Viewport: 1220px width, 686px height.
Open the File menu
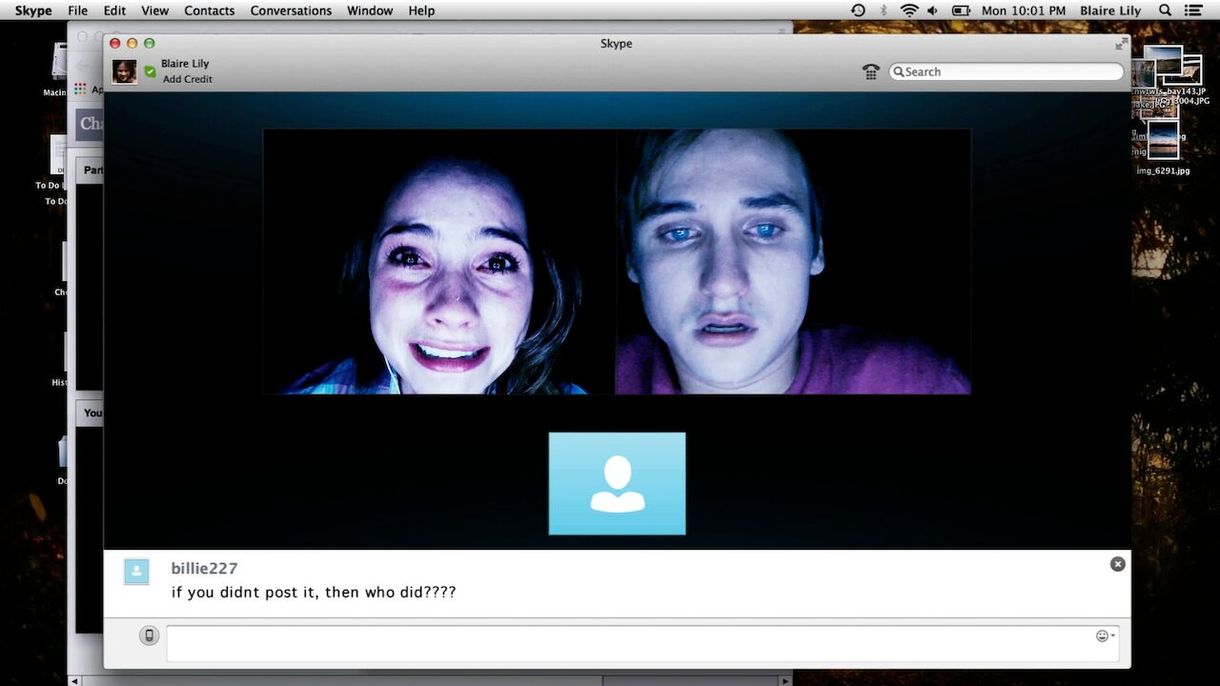77,10
